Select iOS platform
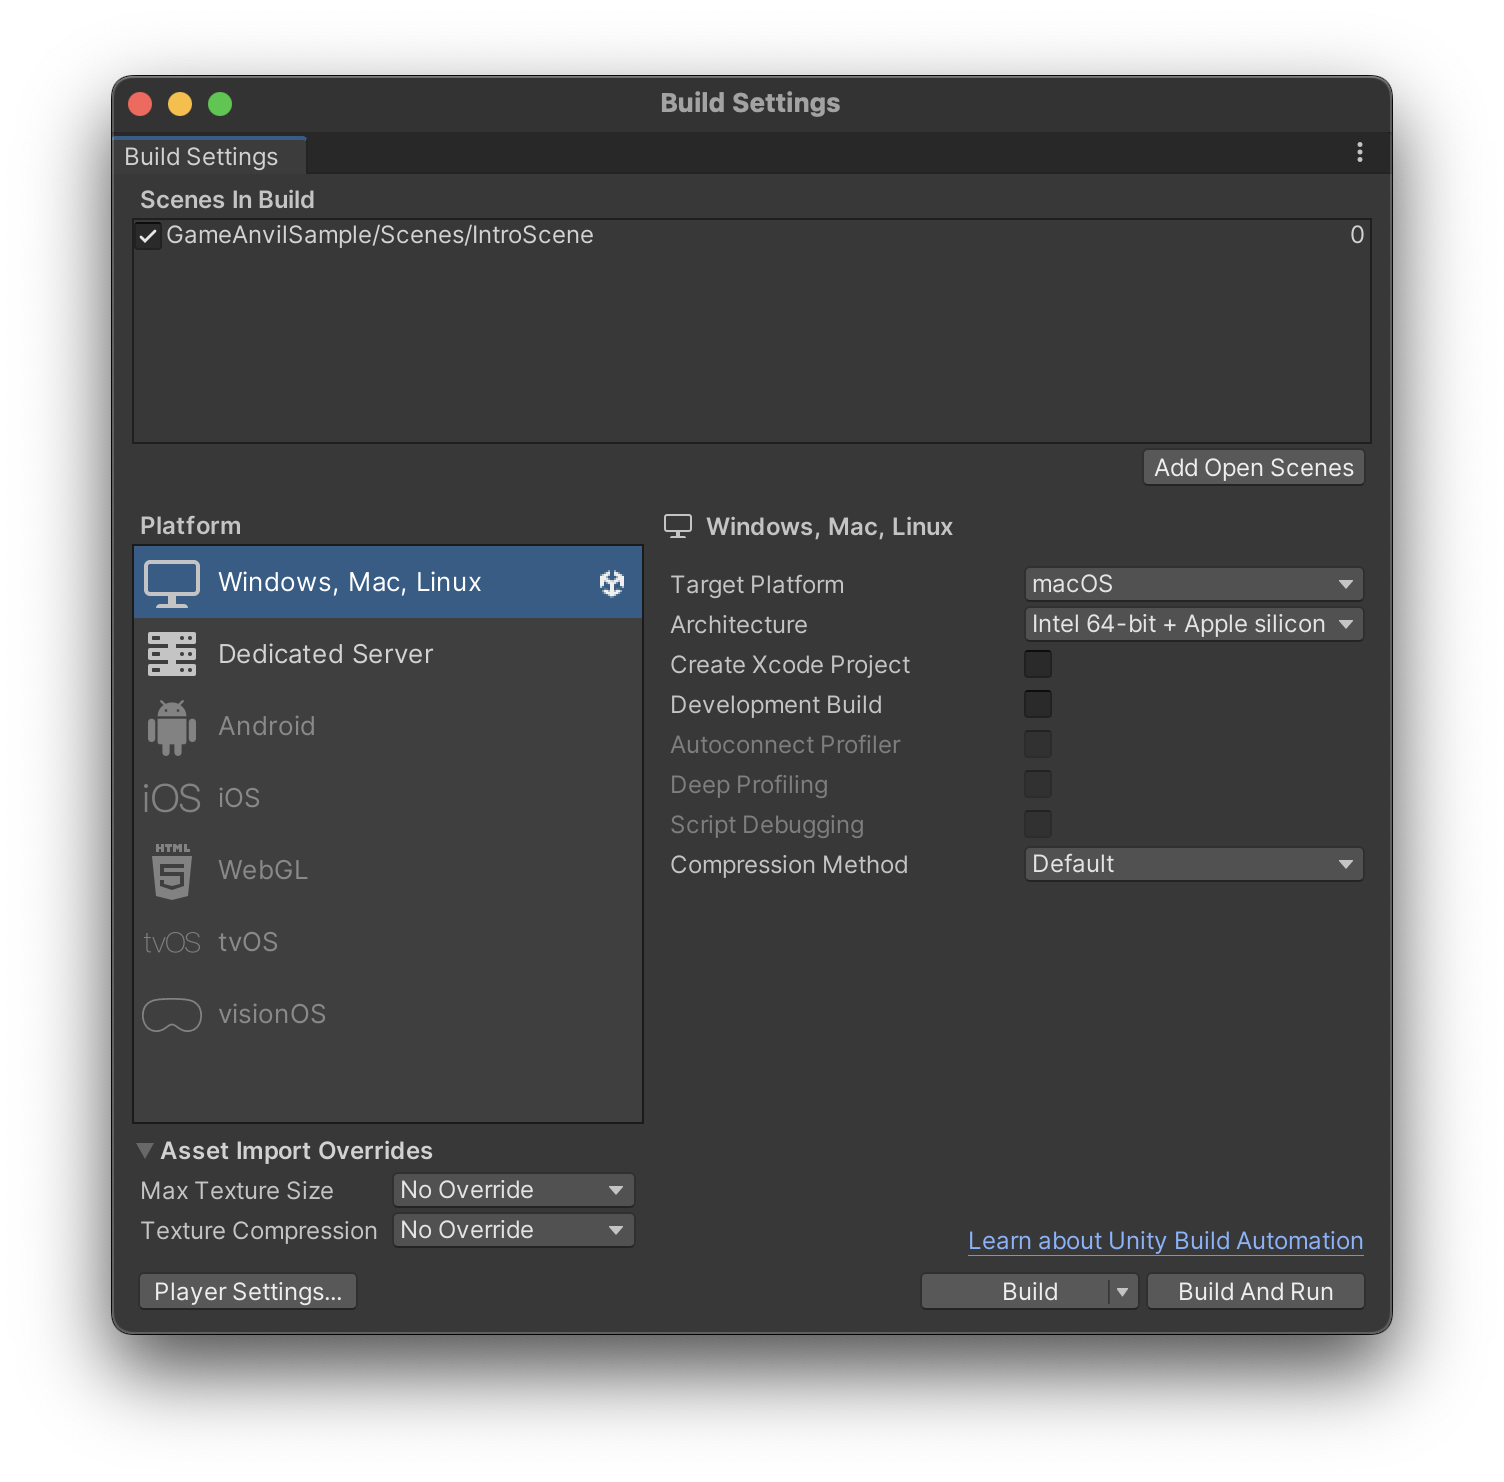Screen dimensions: 1504x1482 coord(388,798)
